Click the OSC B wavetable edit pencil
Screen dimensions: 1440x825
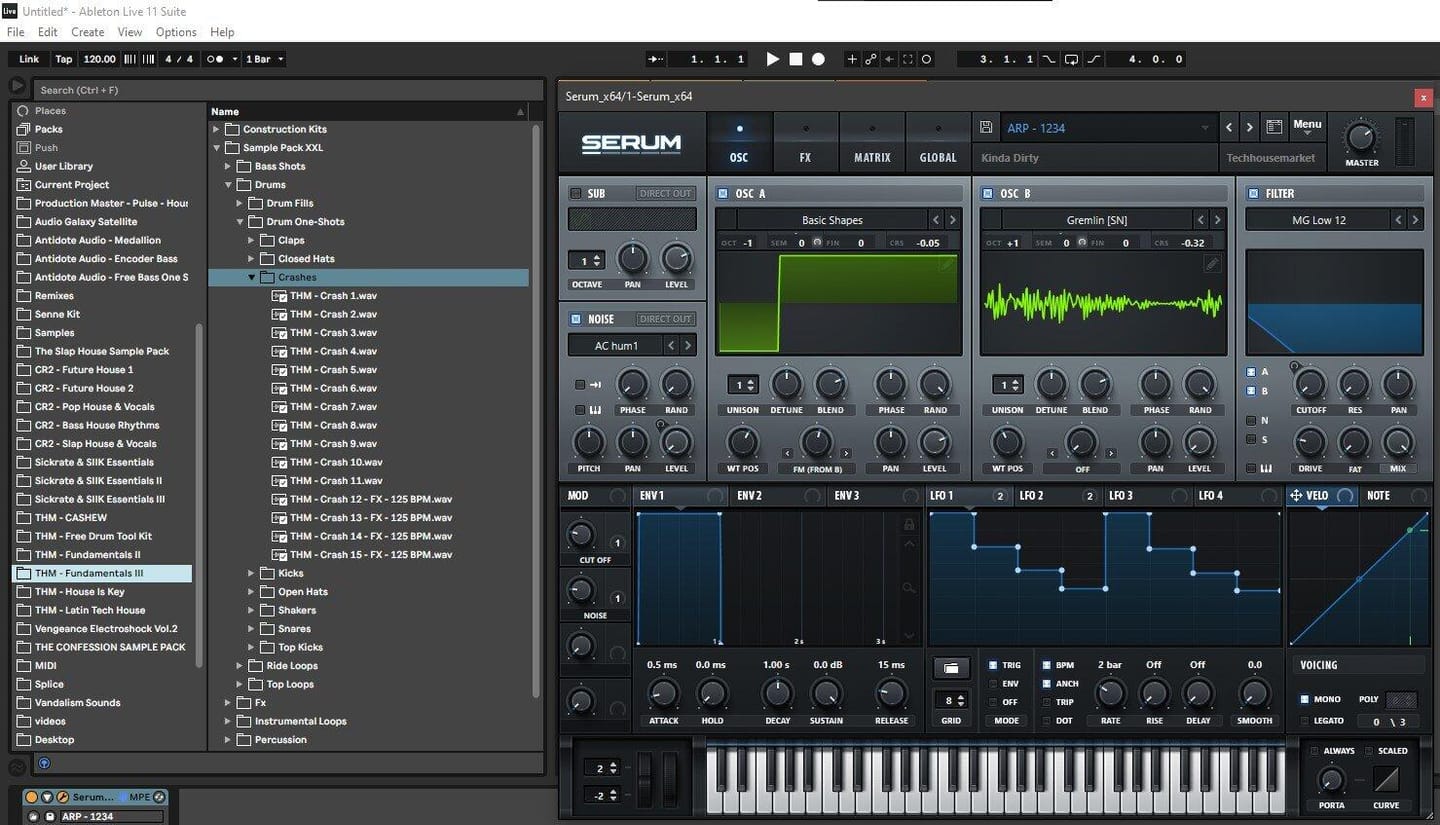pos(1212,264)
